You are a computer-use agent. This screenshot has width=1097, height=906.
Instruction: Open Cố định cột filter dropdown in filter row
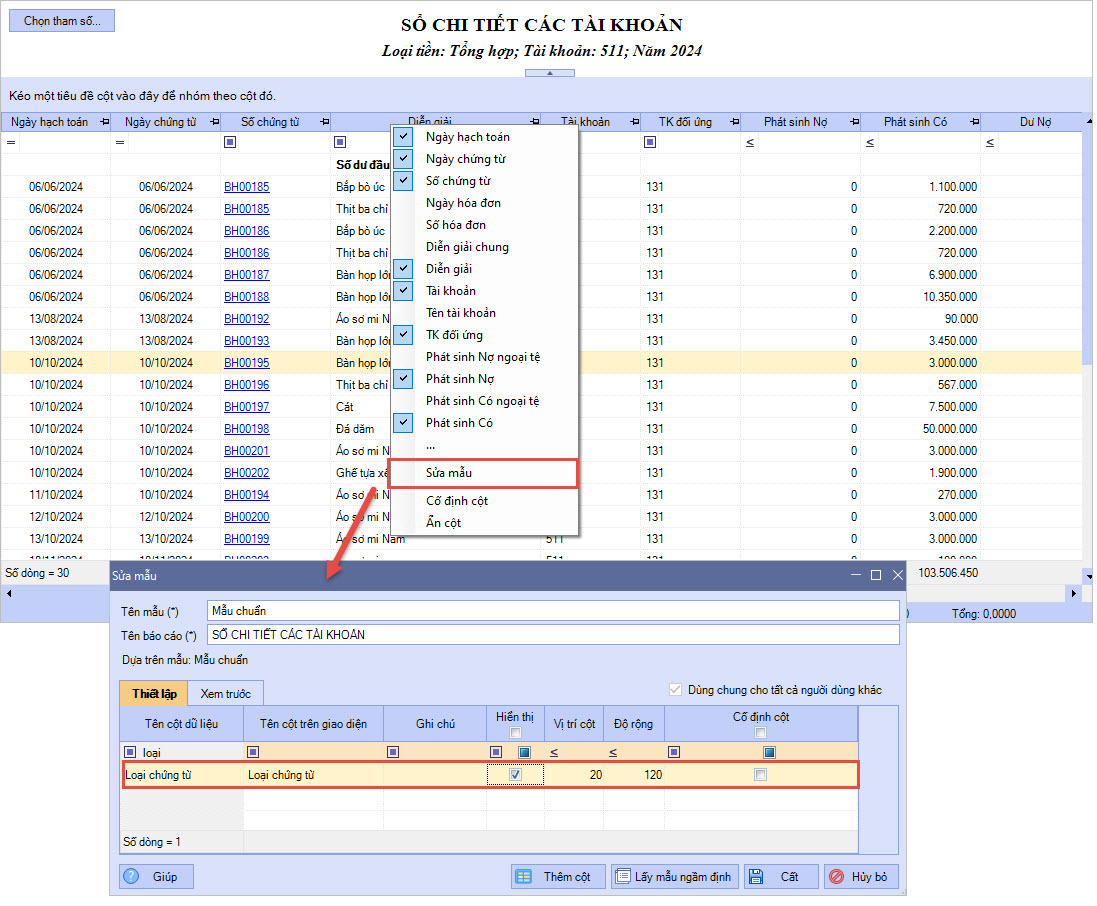(769, 752)
